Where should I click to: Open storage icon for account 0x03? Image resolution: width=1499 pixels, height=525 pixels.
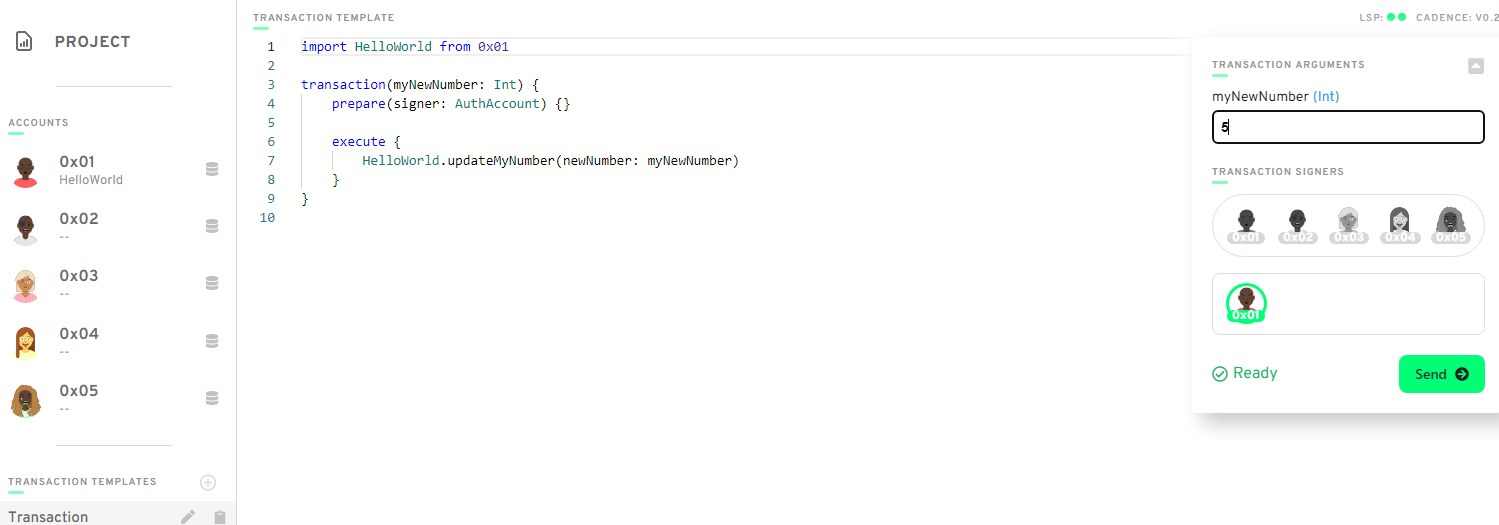tap(212, 283)
